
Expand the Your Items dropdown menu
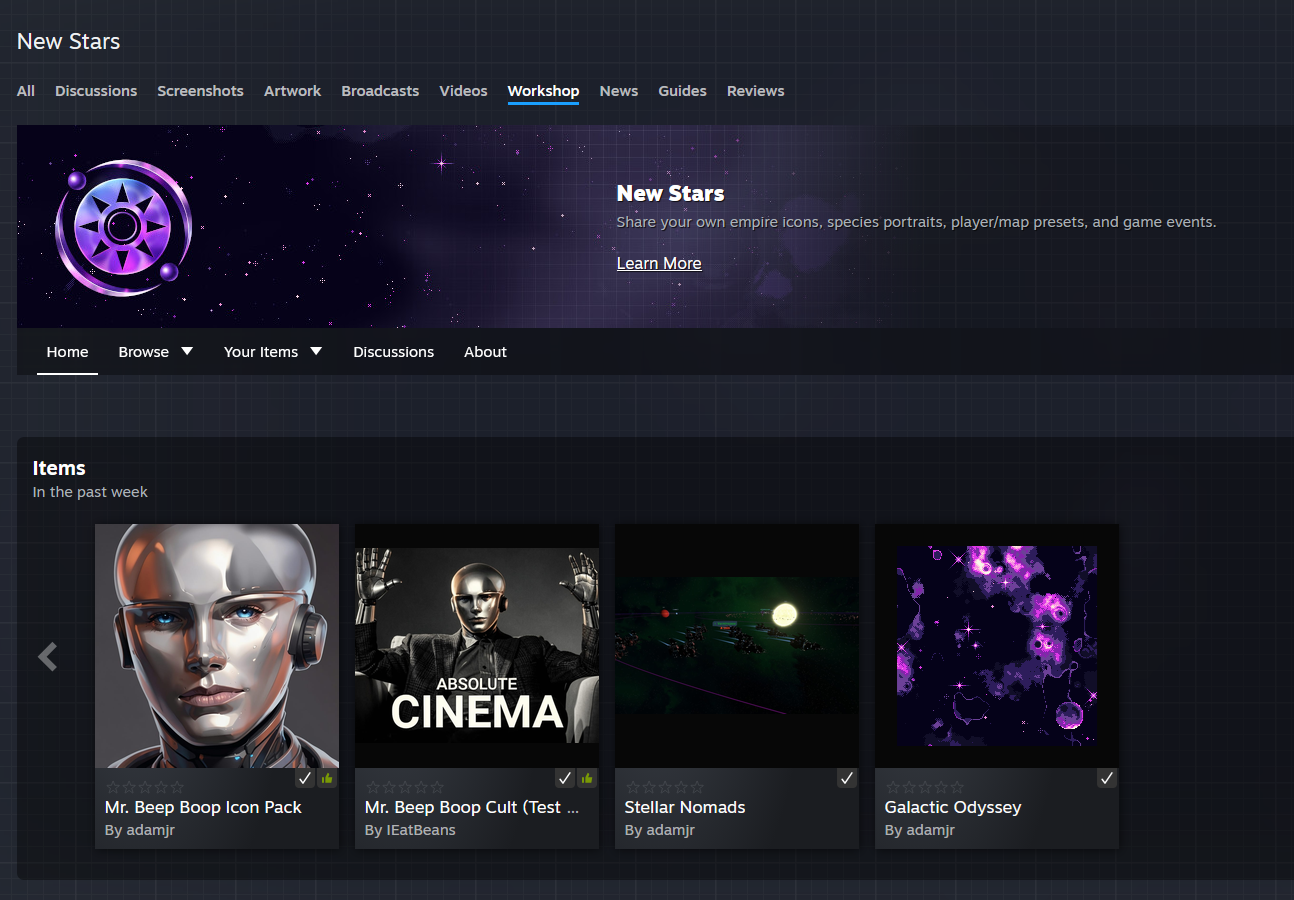(x=273, y=352)
